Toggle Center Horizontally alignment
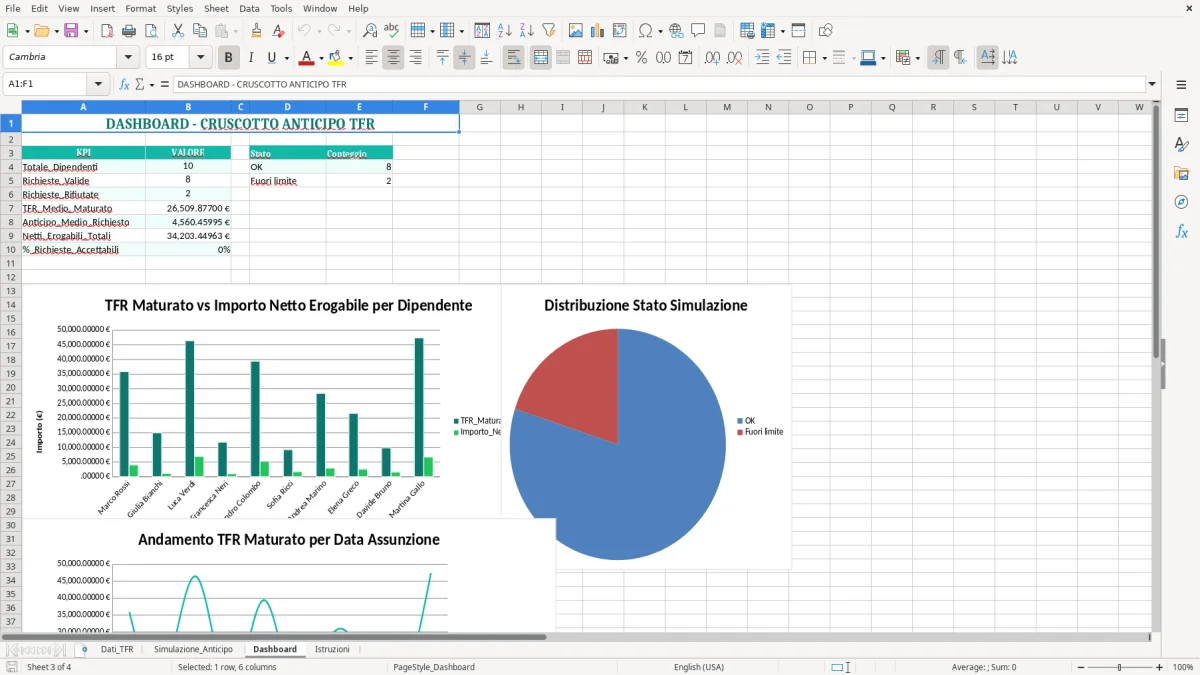The height and width of the screenshot is (675, 1200). 393,58
